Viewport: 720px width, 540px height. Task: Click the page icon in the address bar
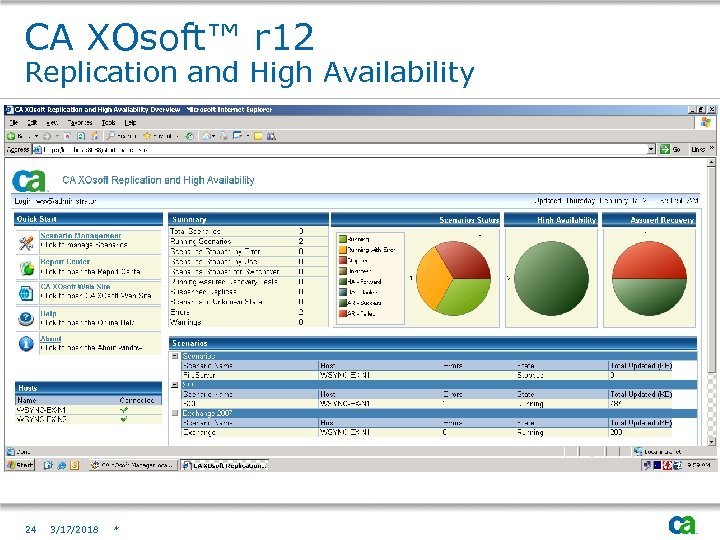pyautogui.click(x=37, y=150)
